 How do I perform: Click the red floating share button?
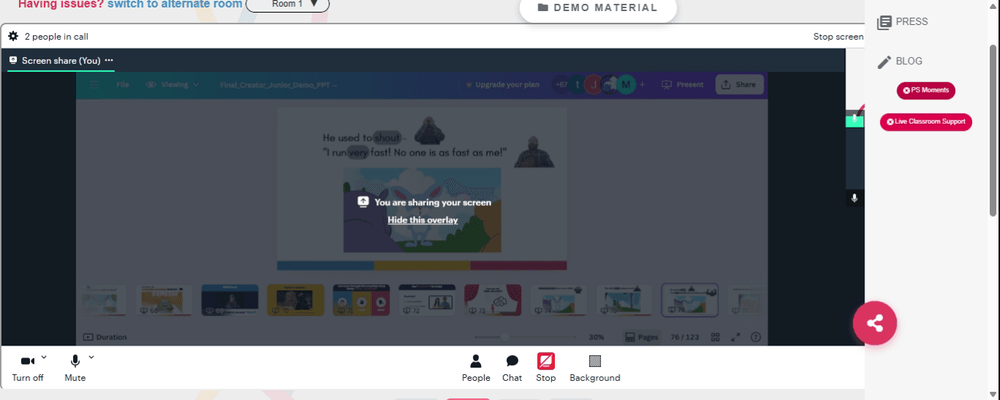875,323
